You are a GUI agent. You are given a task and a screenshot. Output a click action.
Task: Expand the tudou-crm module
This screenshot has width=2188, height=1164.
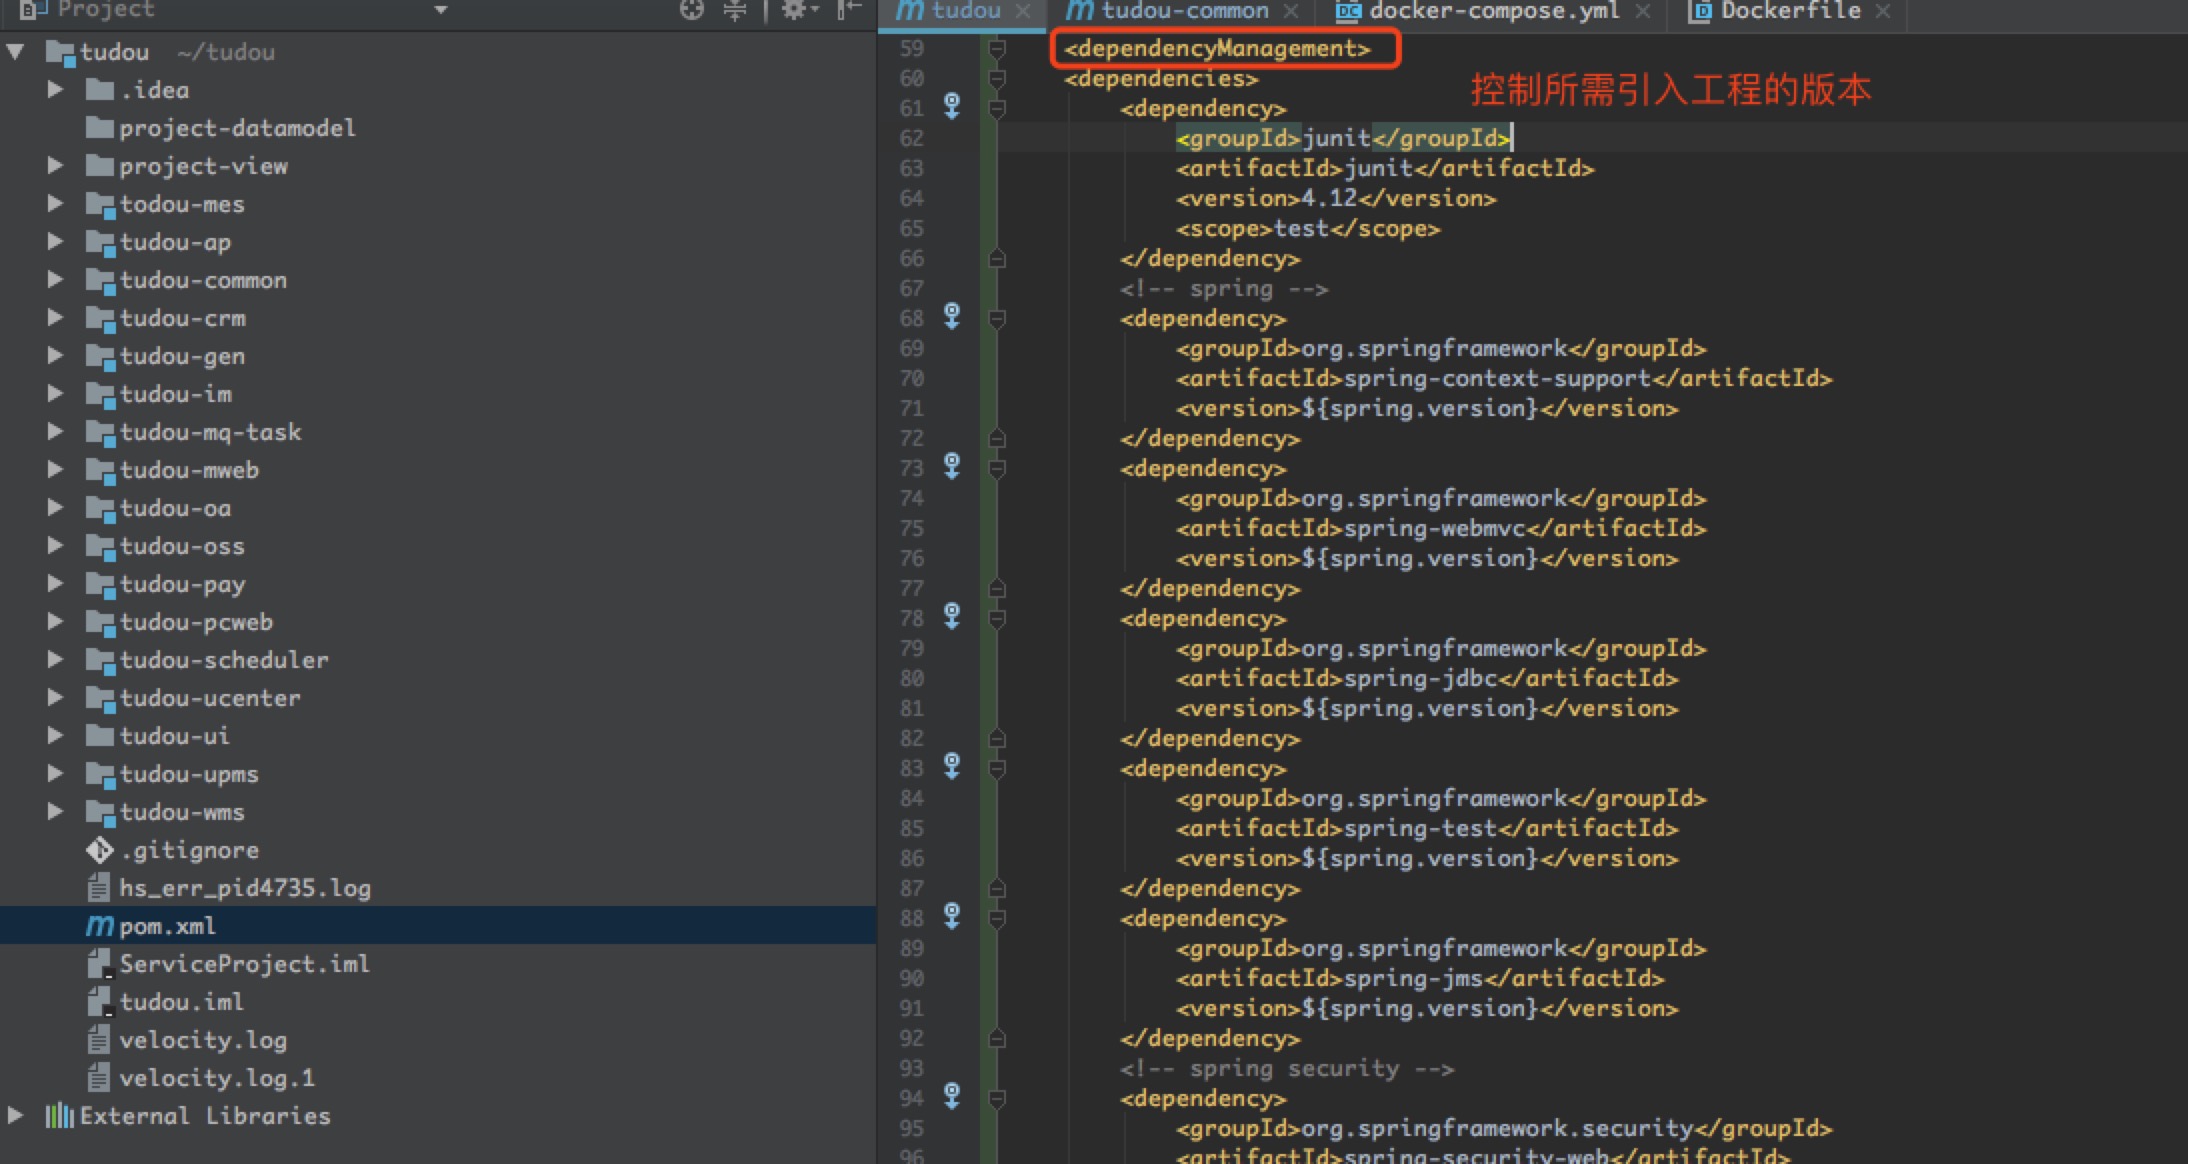(56, 318)
